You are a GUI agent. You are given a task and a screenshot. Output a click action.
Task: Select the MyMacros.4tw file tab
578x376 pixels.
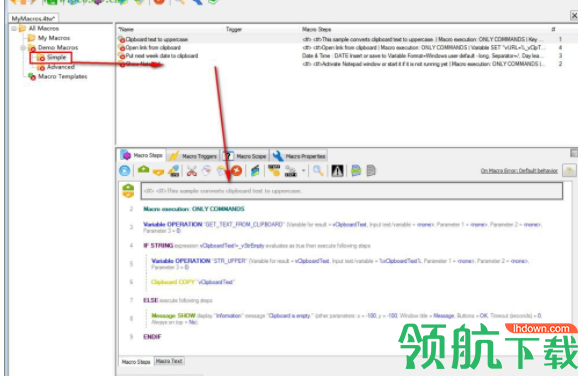point(33,18)
